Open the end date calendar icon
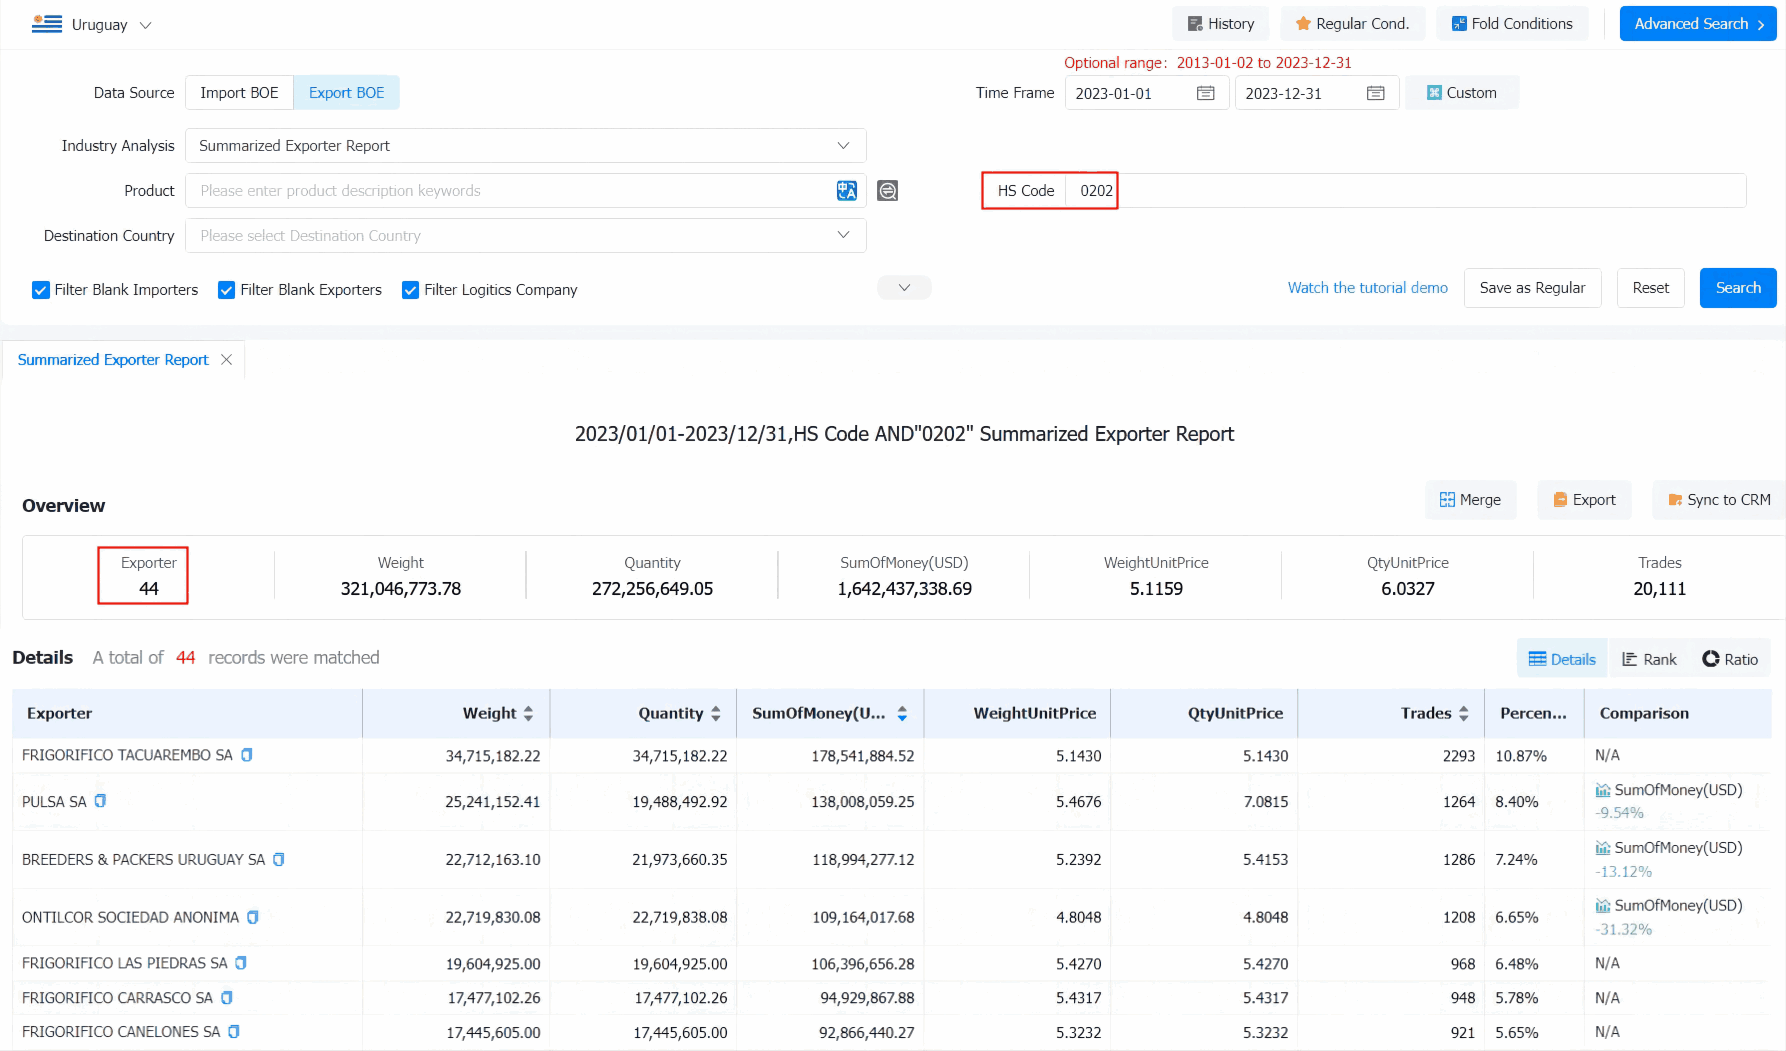 [x=1375, y=93]
